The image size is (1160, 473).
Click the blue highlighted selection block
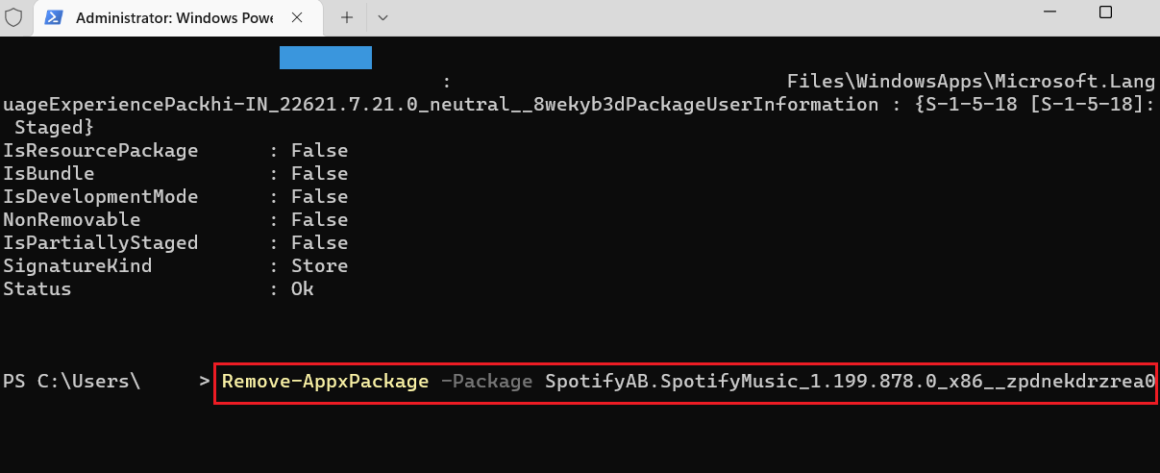click(325, 58)
